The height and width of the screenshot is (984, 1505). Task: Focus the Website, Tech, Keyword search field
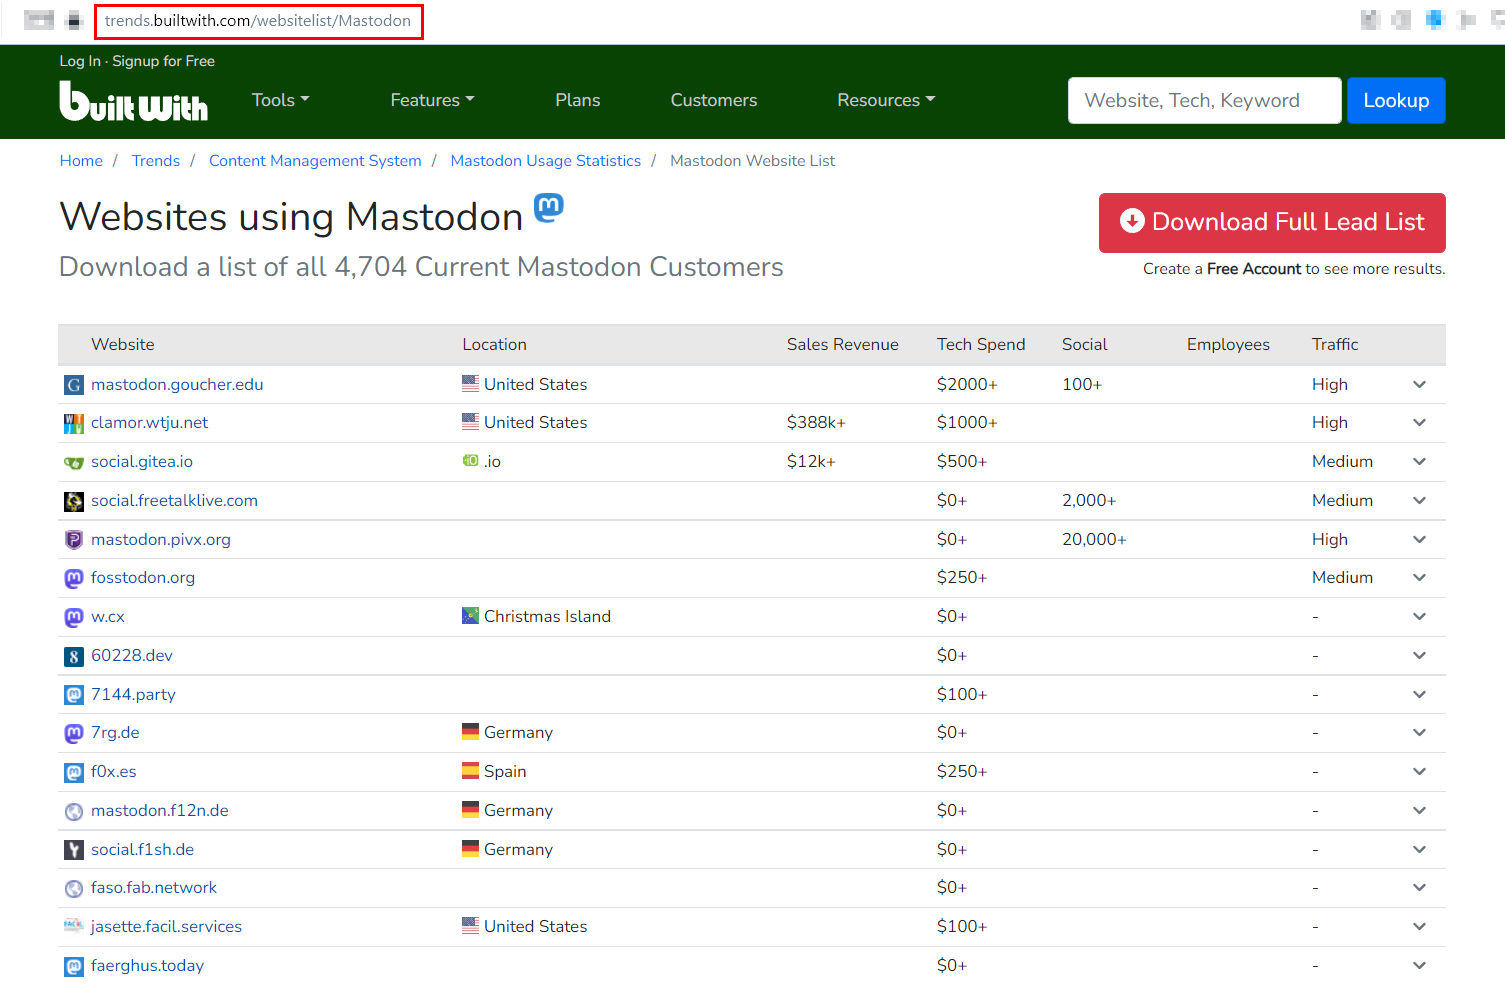tap(1204, 100)
